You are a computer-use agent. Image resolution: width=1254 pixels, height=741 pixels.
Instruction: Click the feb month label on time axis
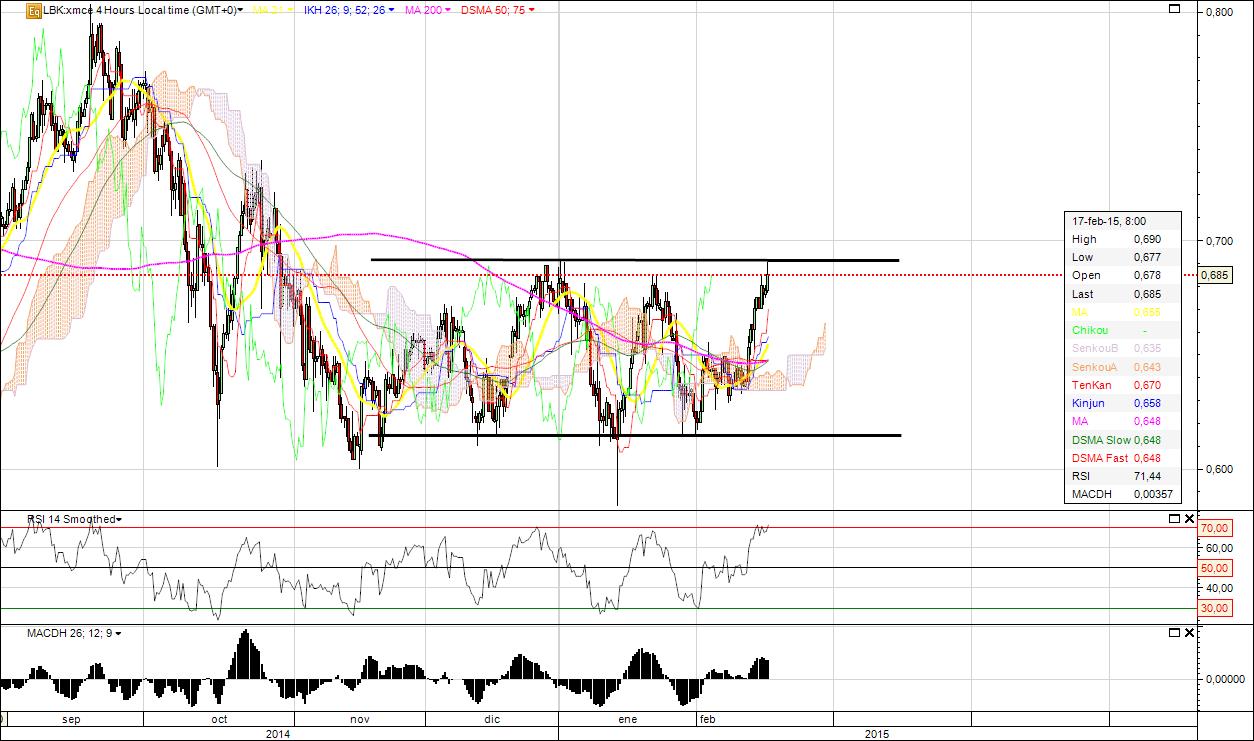[707, 719]
